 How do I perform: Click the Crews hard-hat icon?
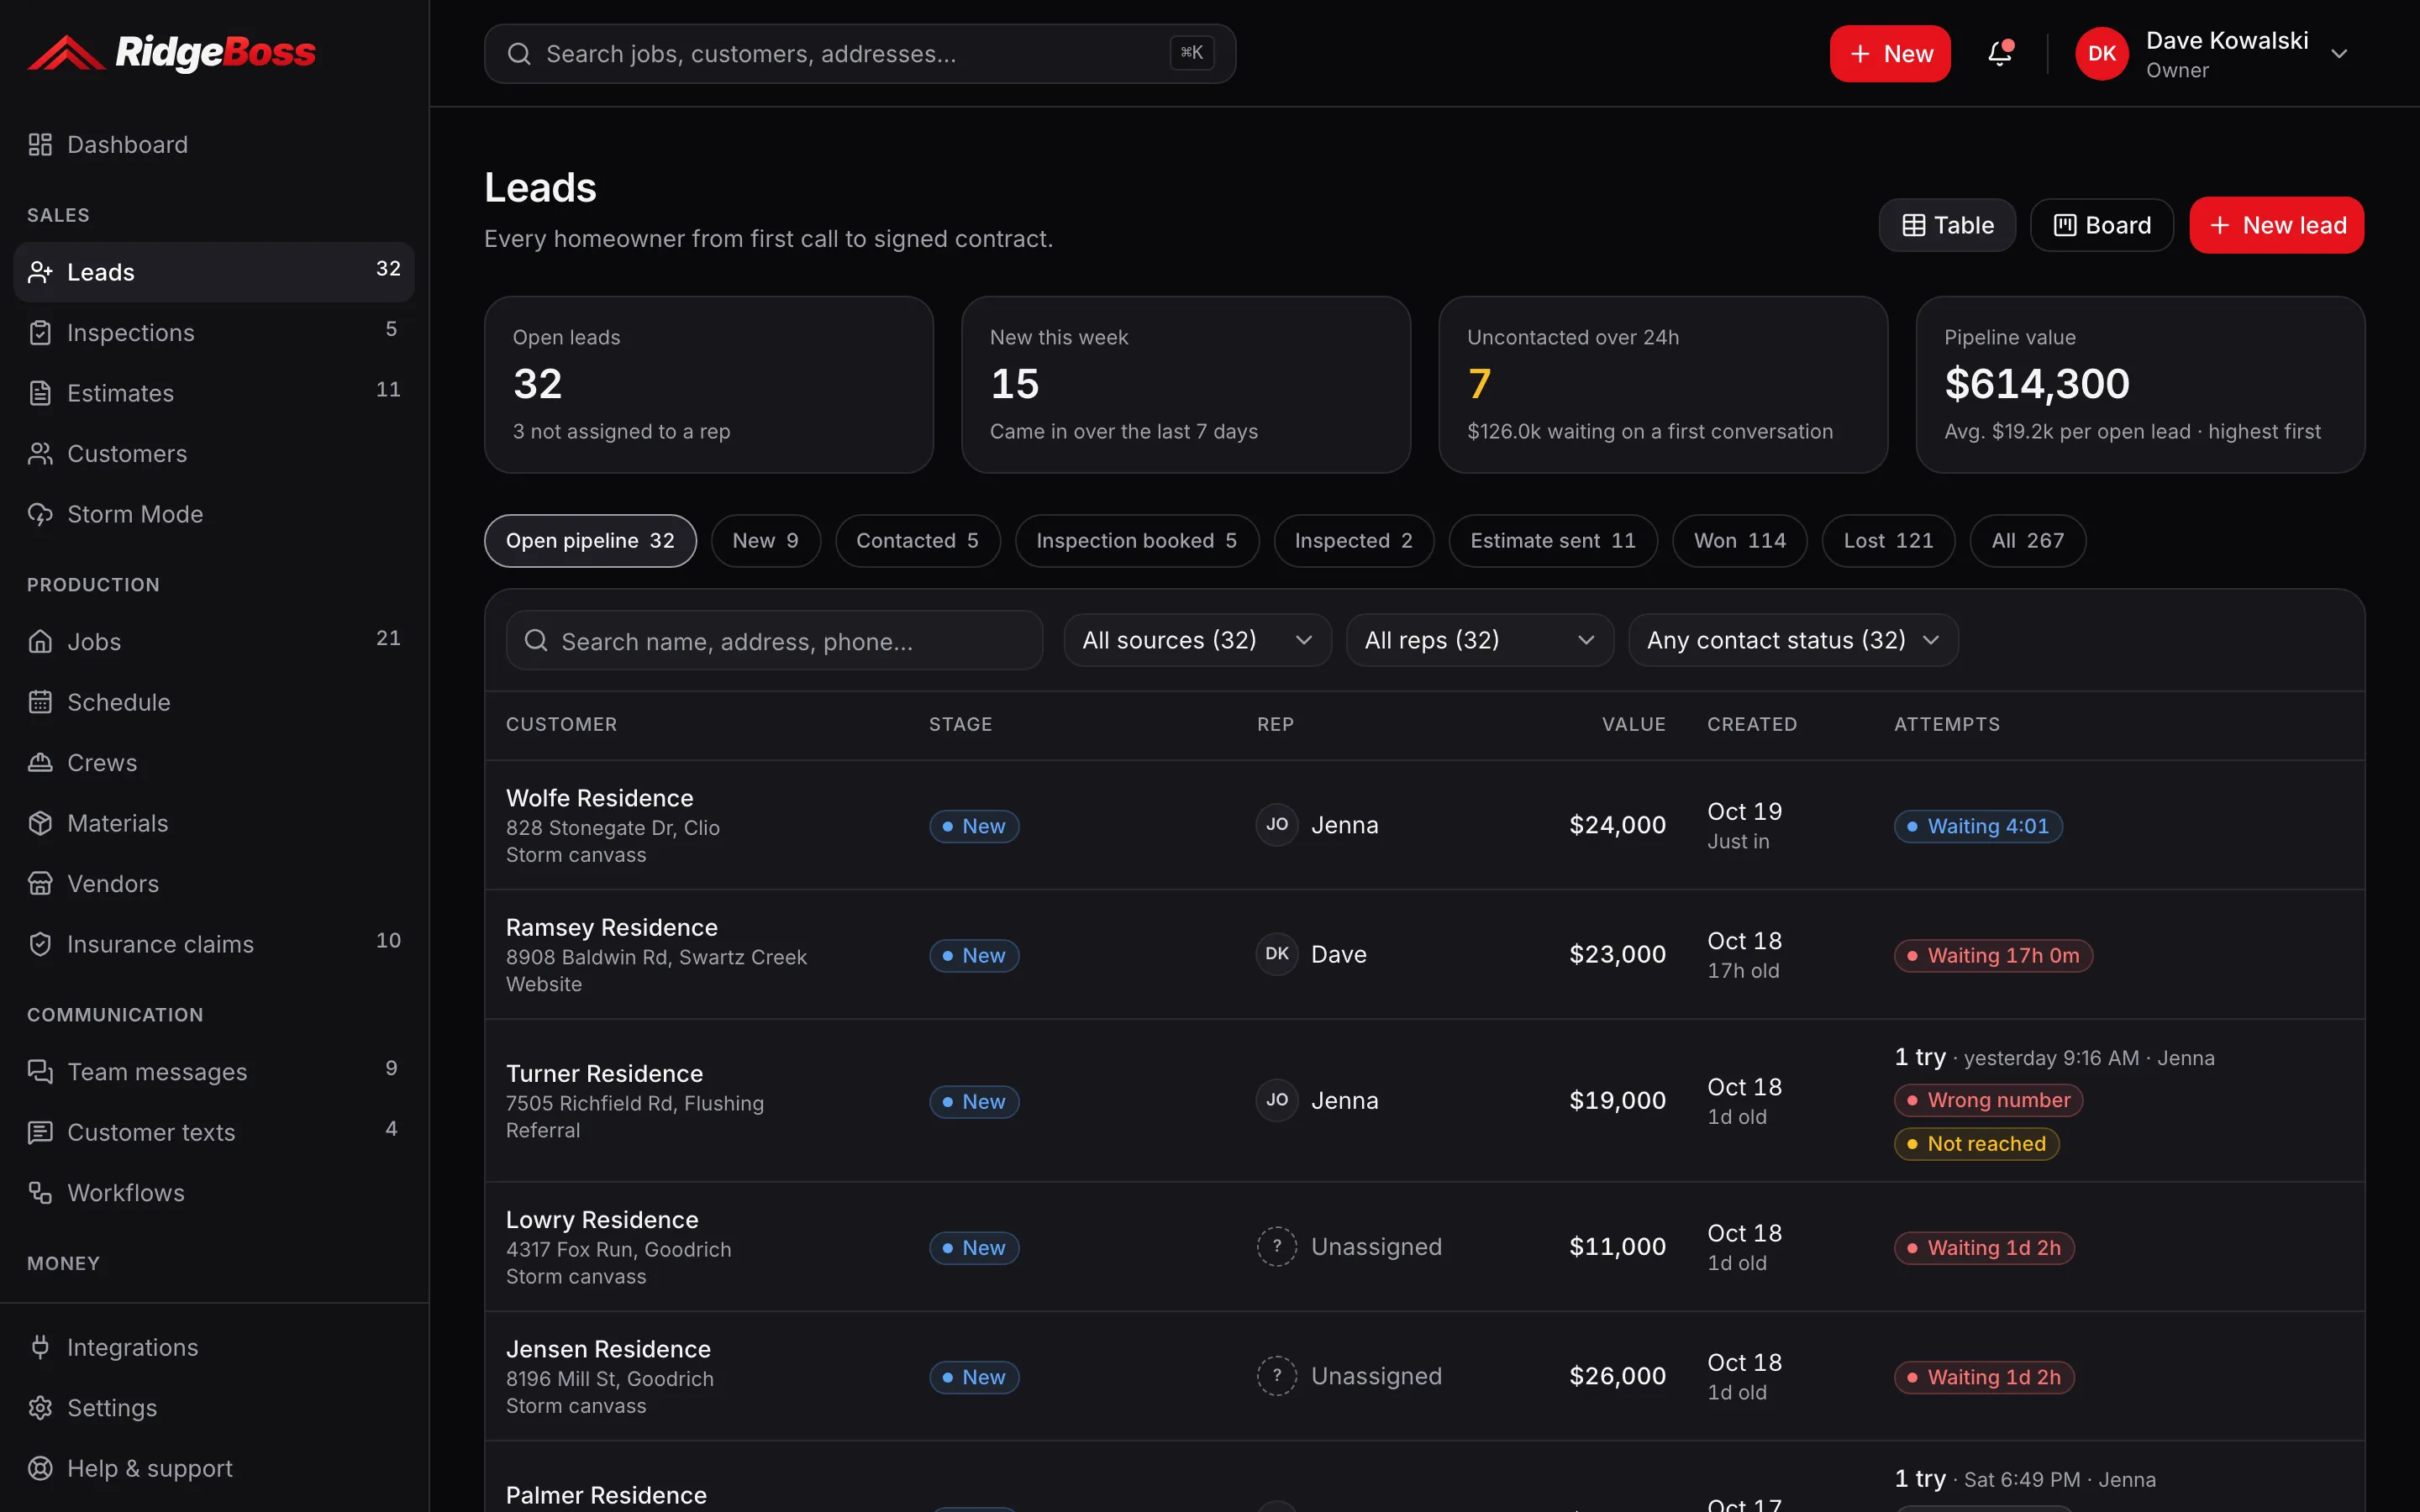40,763
